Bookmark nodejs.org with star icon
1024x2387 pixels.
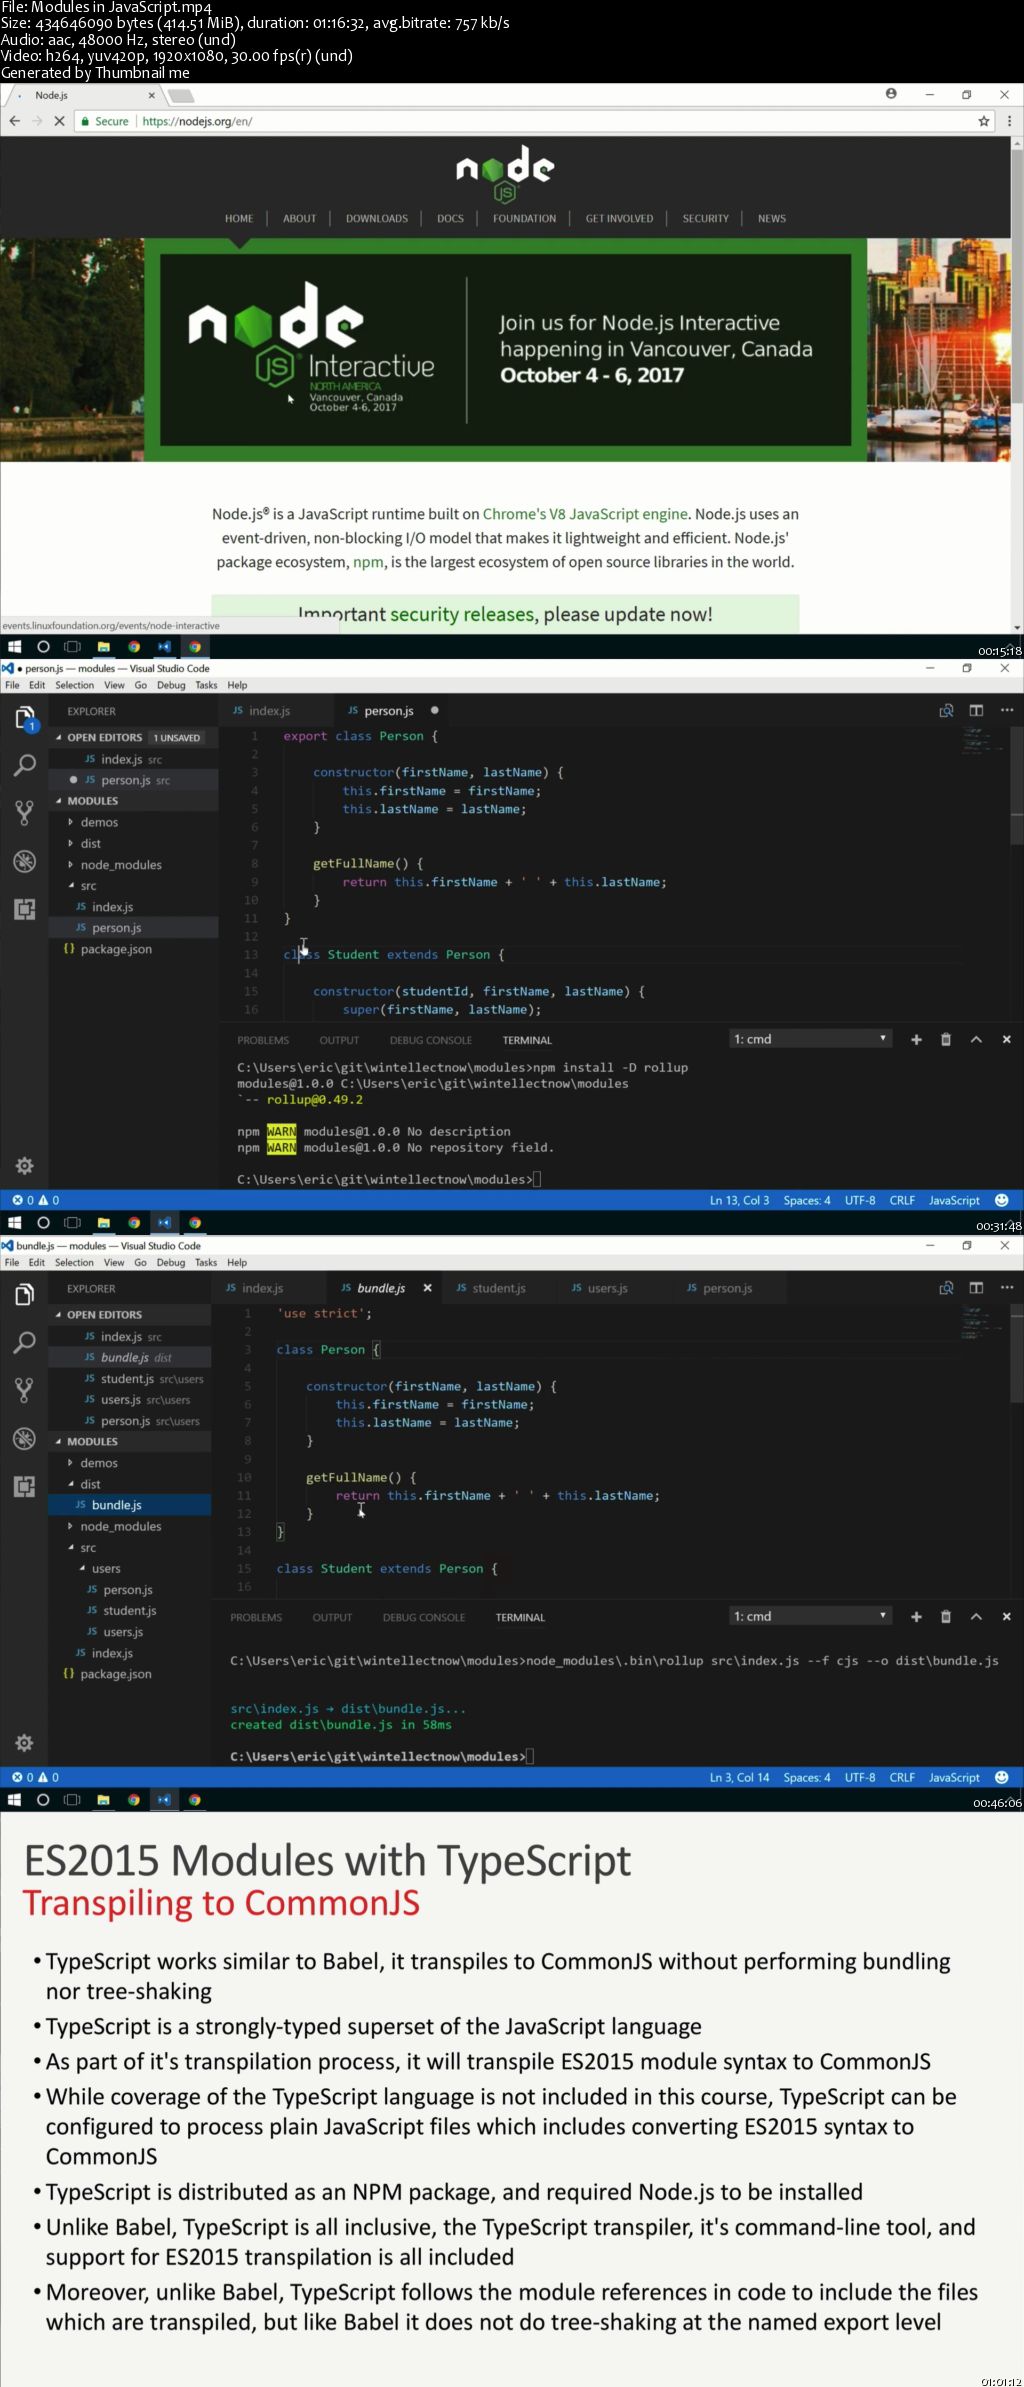click(984, 121)
